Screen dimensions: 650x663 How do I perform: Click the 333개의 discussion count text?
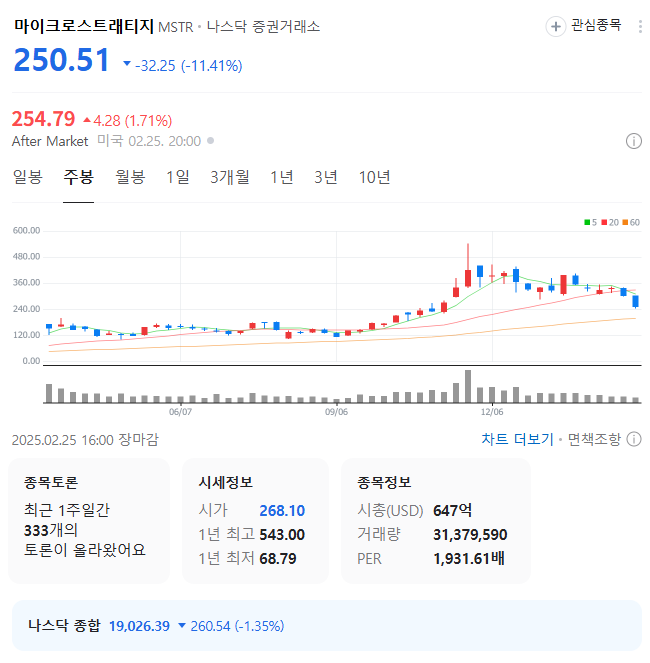(x=51, y=530)
